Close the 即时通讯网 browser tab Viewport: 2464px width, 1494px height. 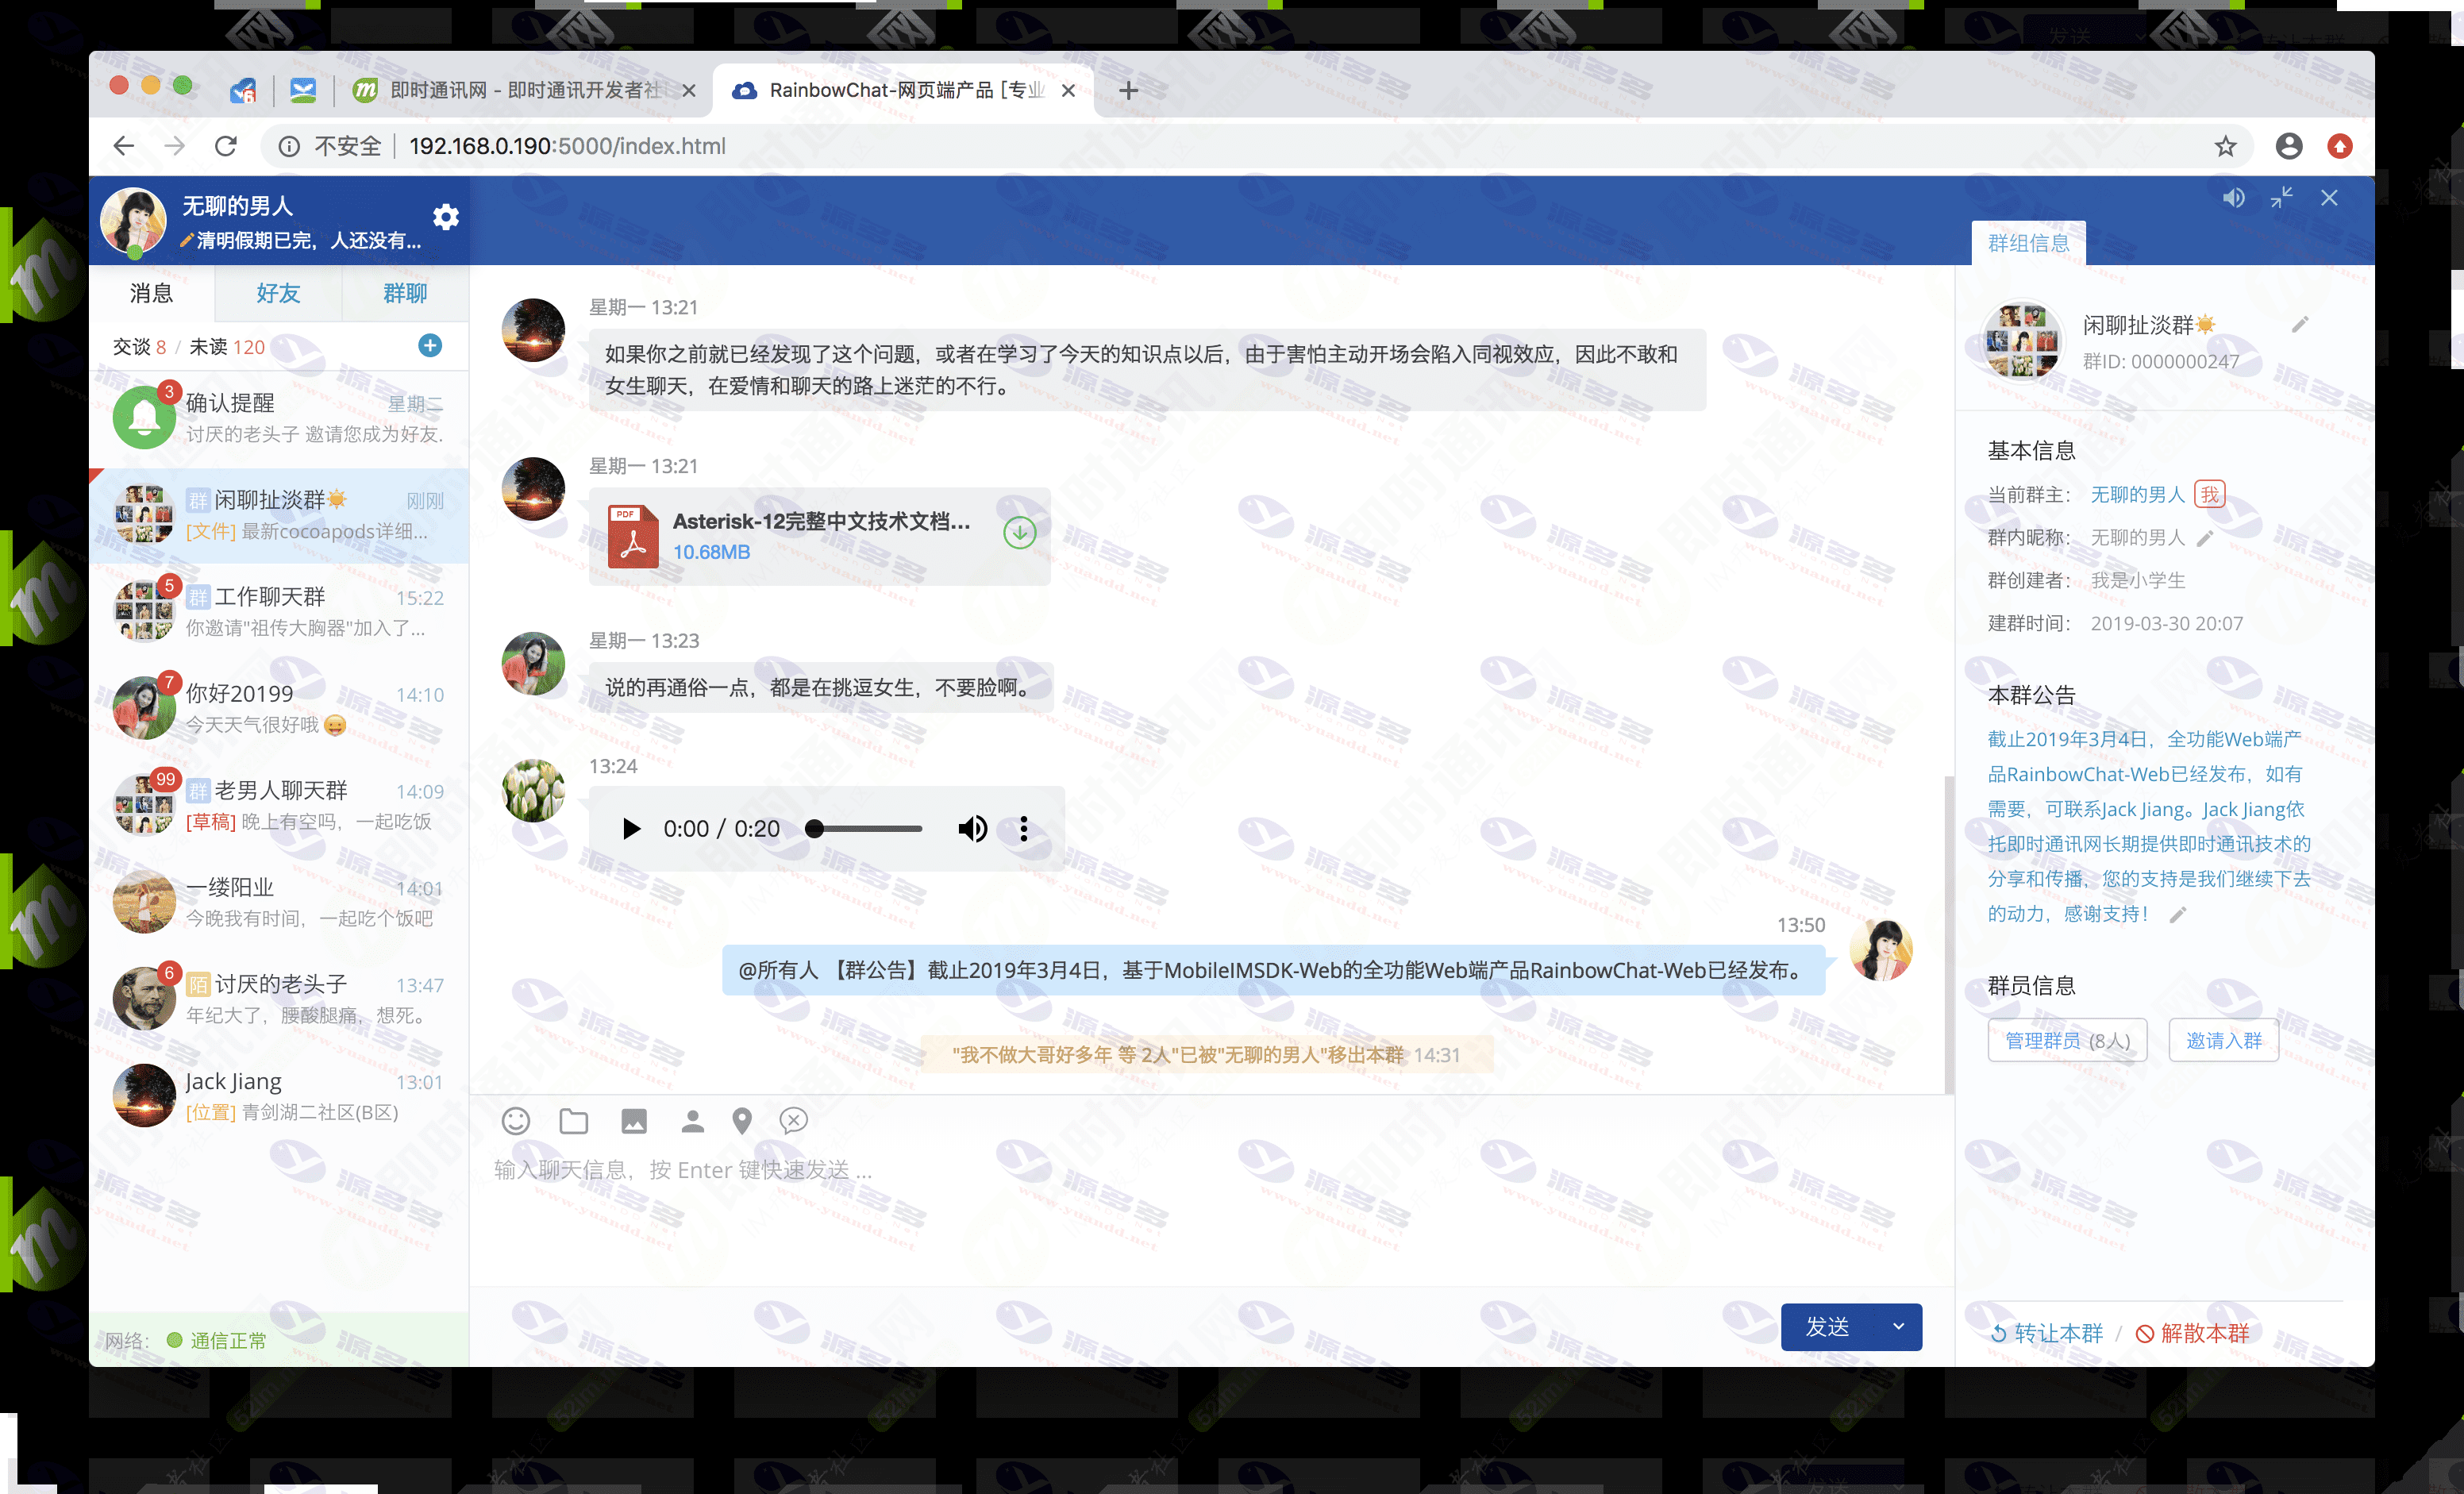pyautogui.click(x=689, y=90)
